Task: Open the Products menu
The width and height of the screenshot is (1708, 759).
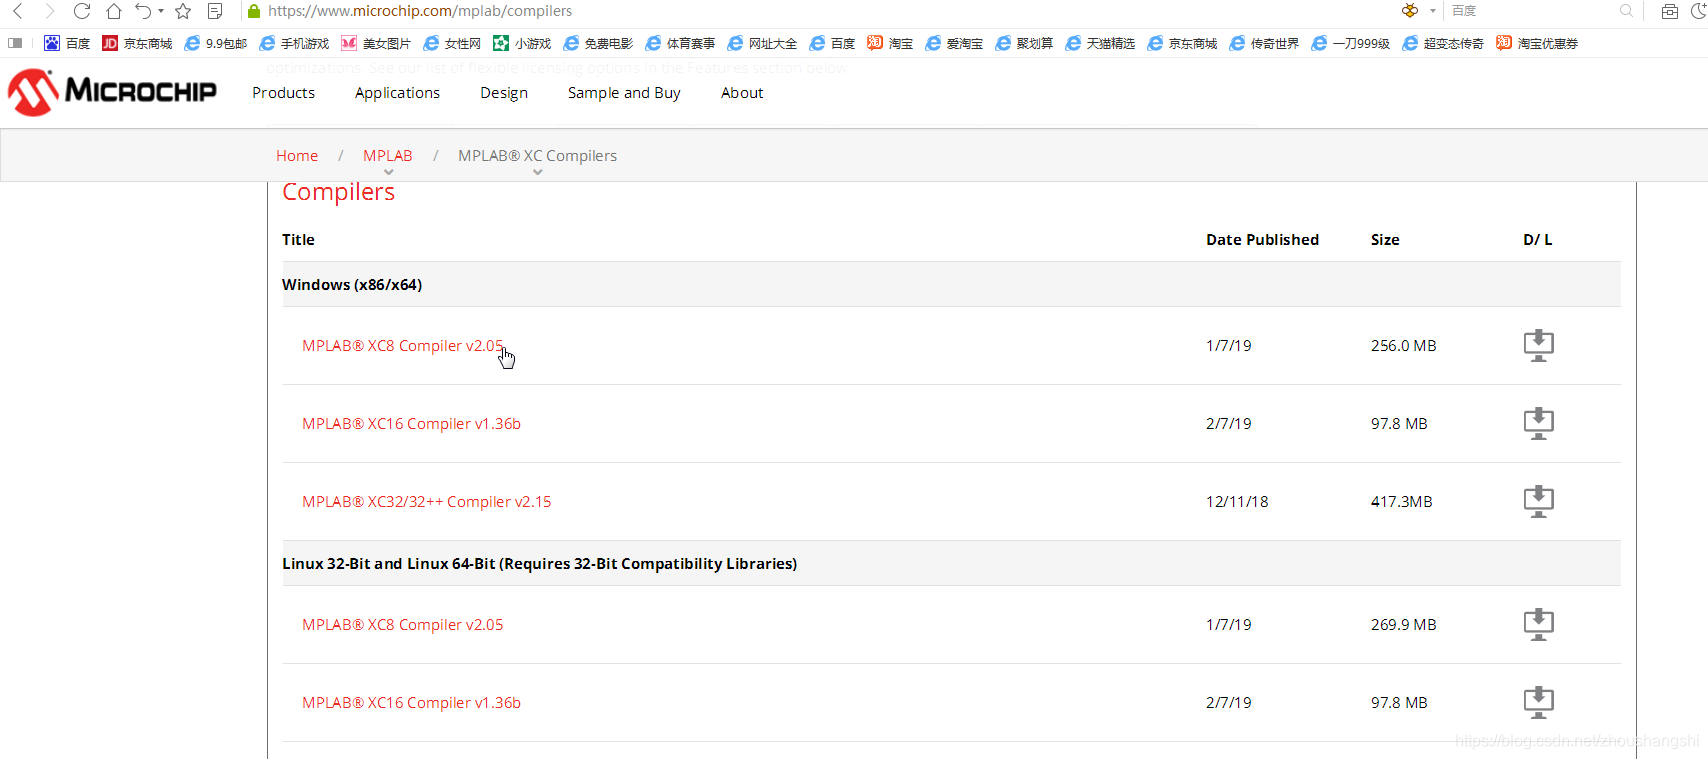Action: point(284,92)
